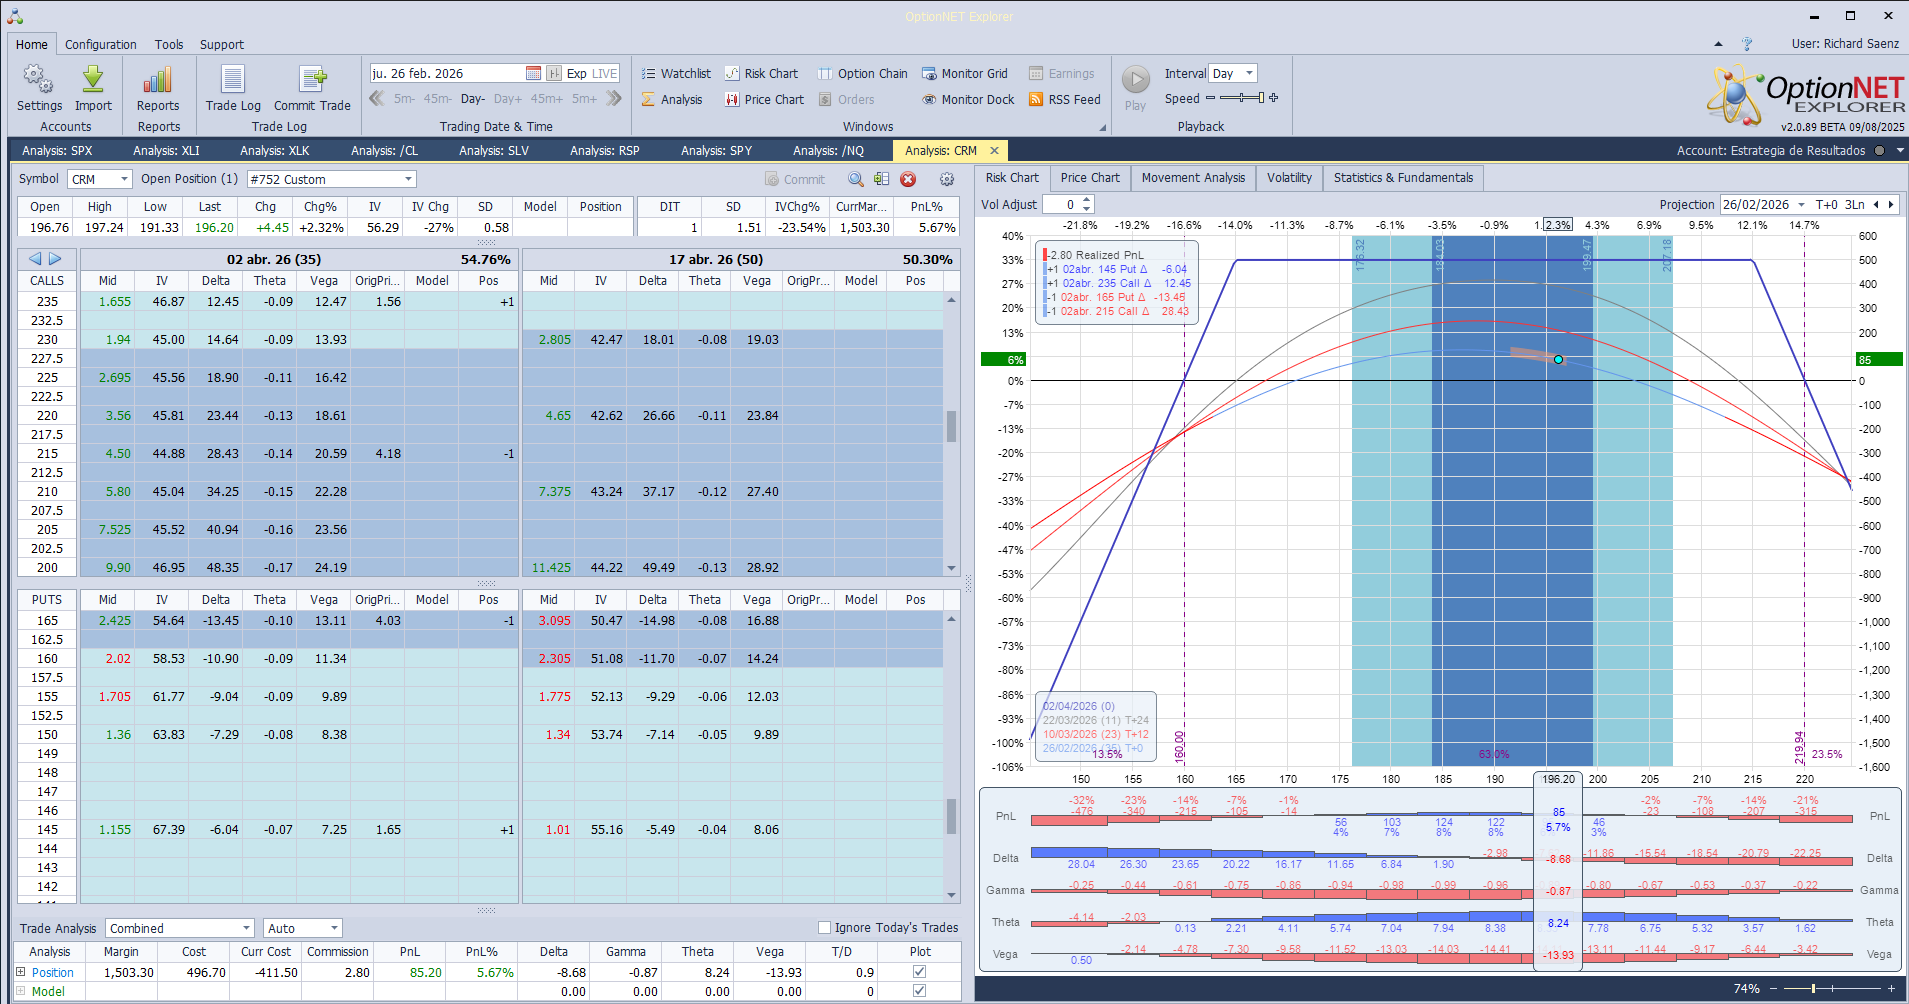
Task: Click the rewind double-chevron before 5m-
Action: click(377, 98)
